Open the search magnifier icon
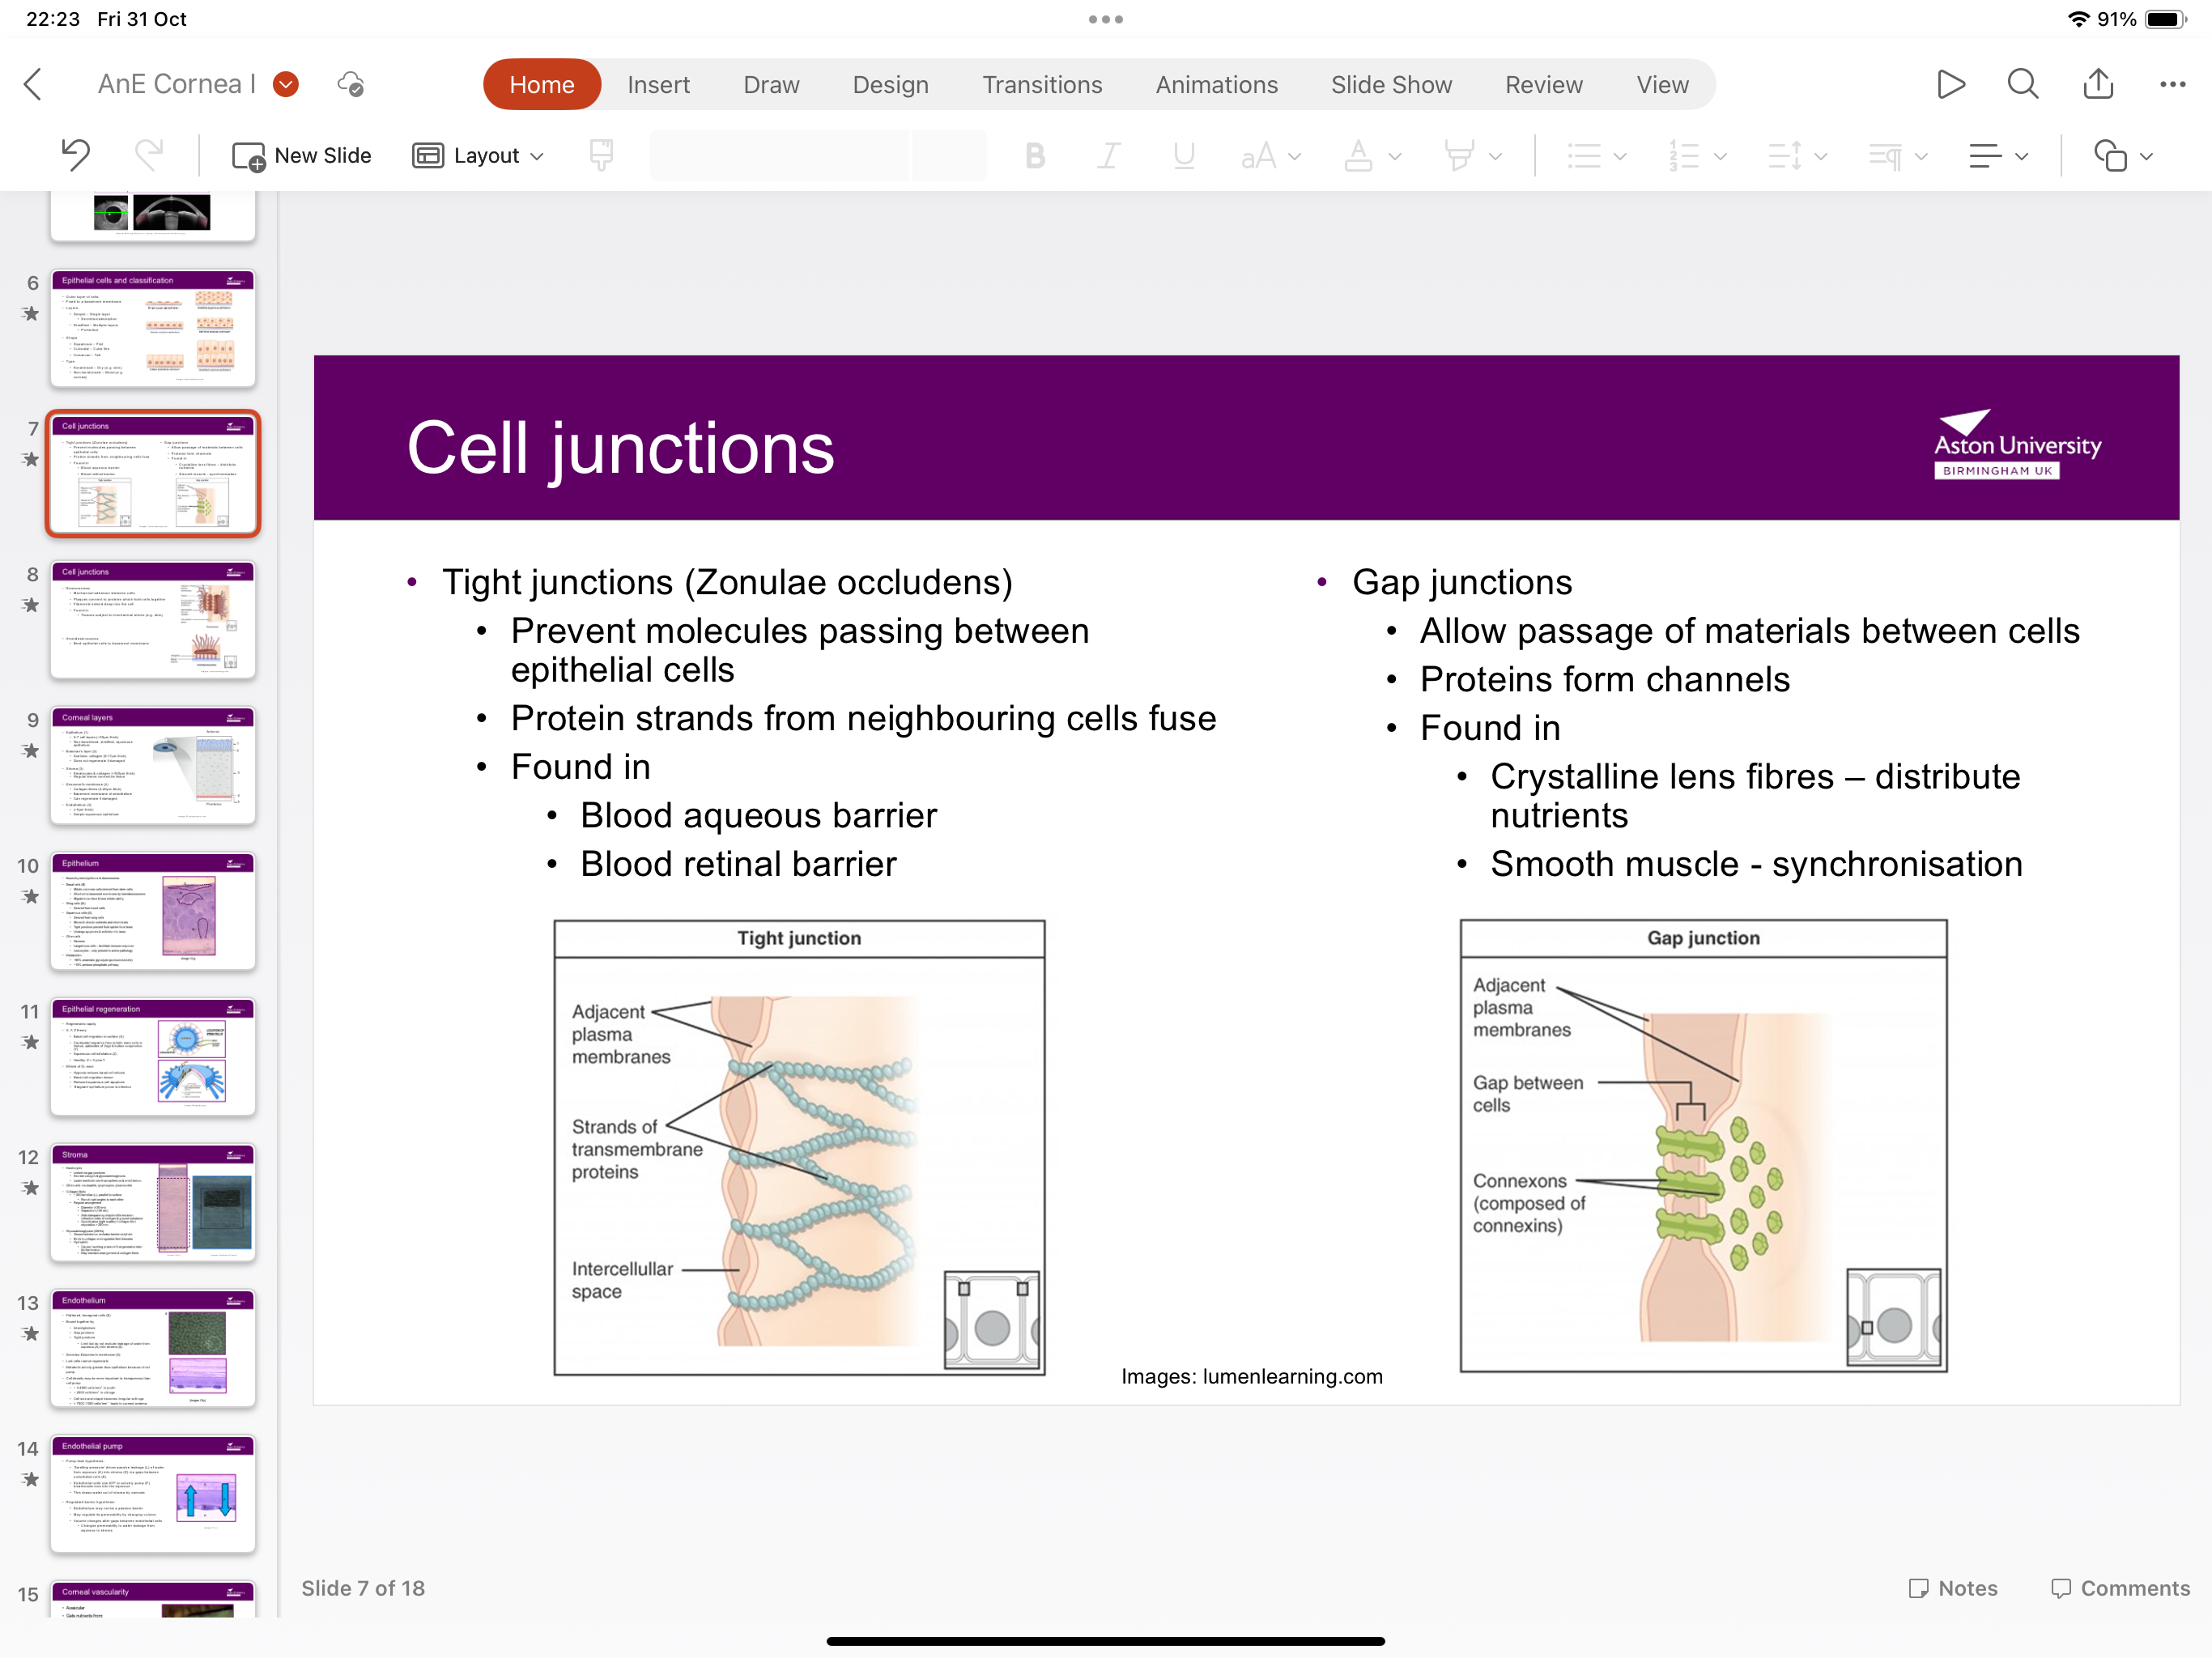Image resolution: width=2212 pixels, height=1658 pixels. coord(2022,84)
